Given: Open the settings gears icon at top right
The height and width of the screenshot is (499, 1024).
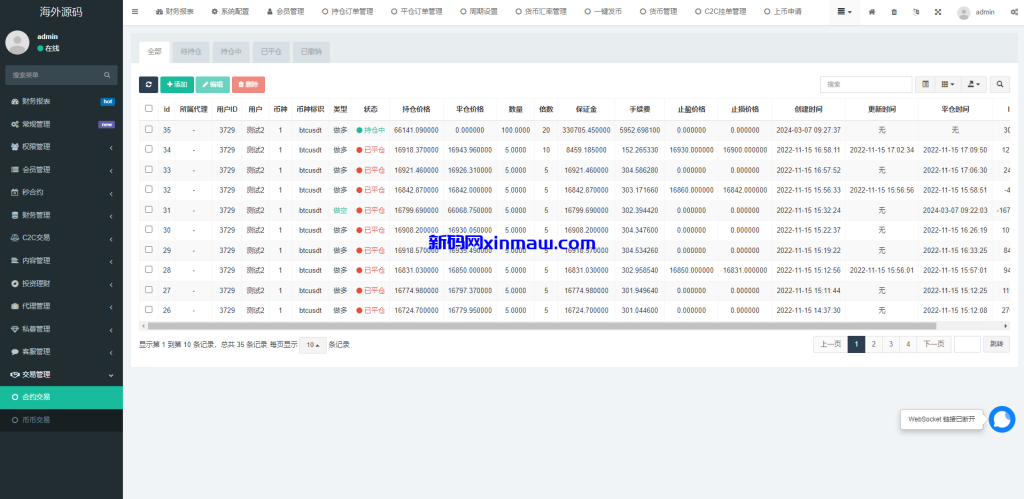Looking at the screenshot, I should [x=1013, y=12].
